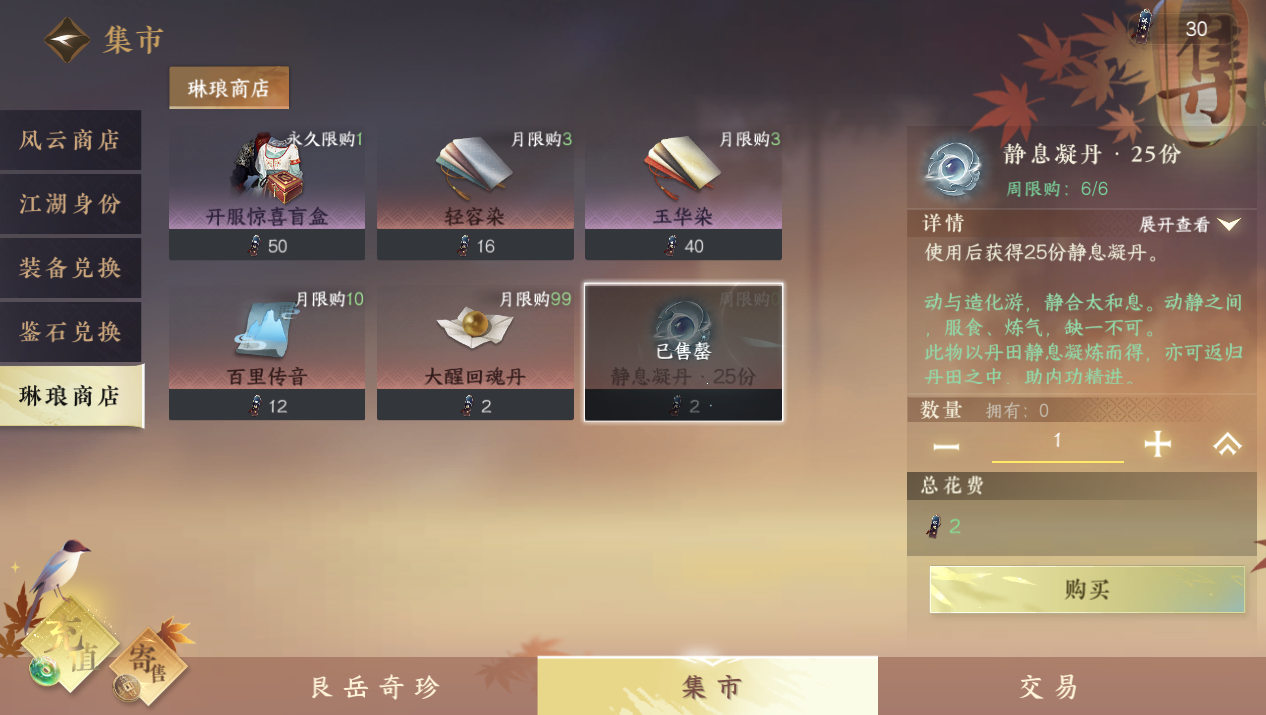Select the 轻容染 dye item icon

[474, 165]
